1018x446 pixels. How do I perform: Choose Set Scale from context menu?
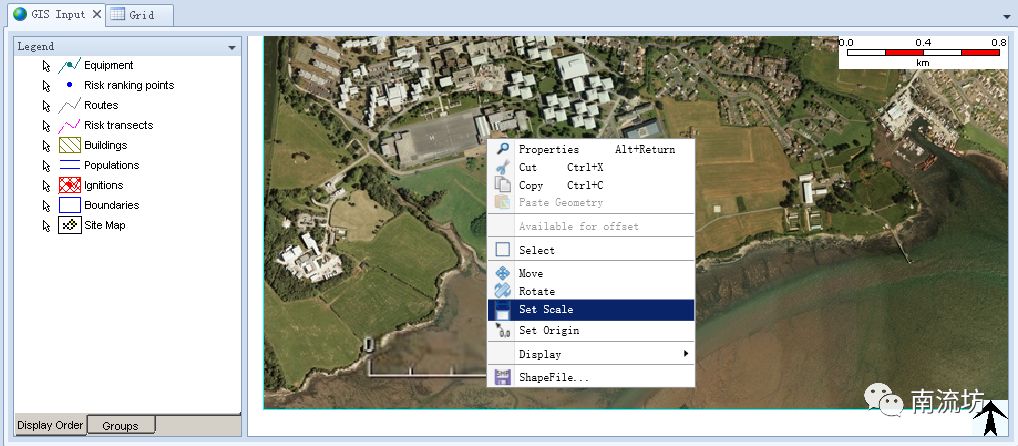tap(590, 310)
